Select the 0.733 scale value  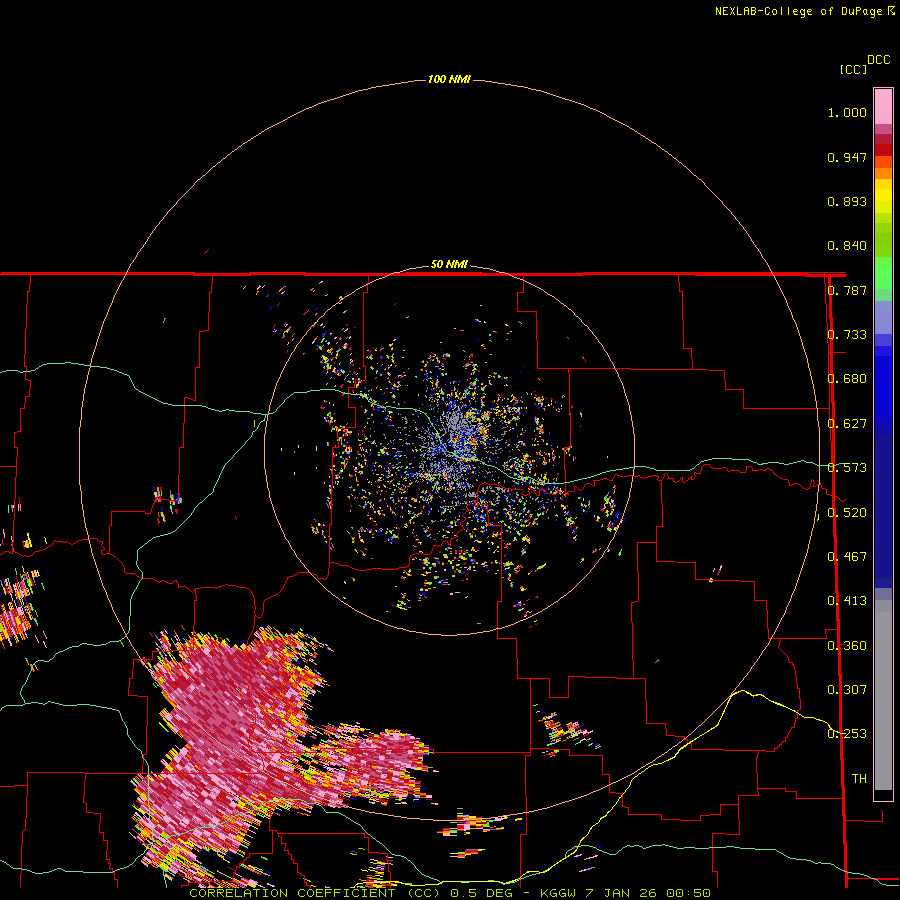pos(847,335)
